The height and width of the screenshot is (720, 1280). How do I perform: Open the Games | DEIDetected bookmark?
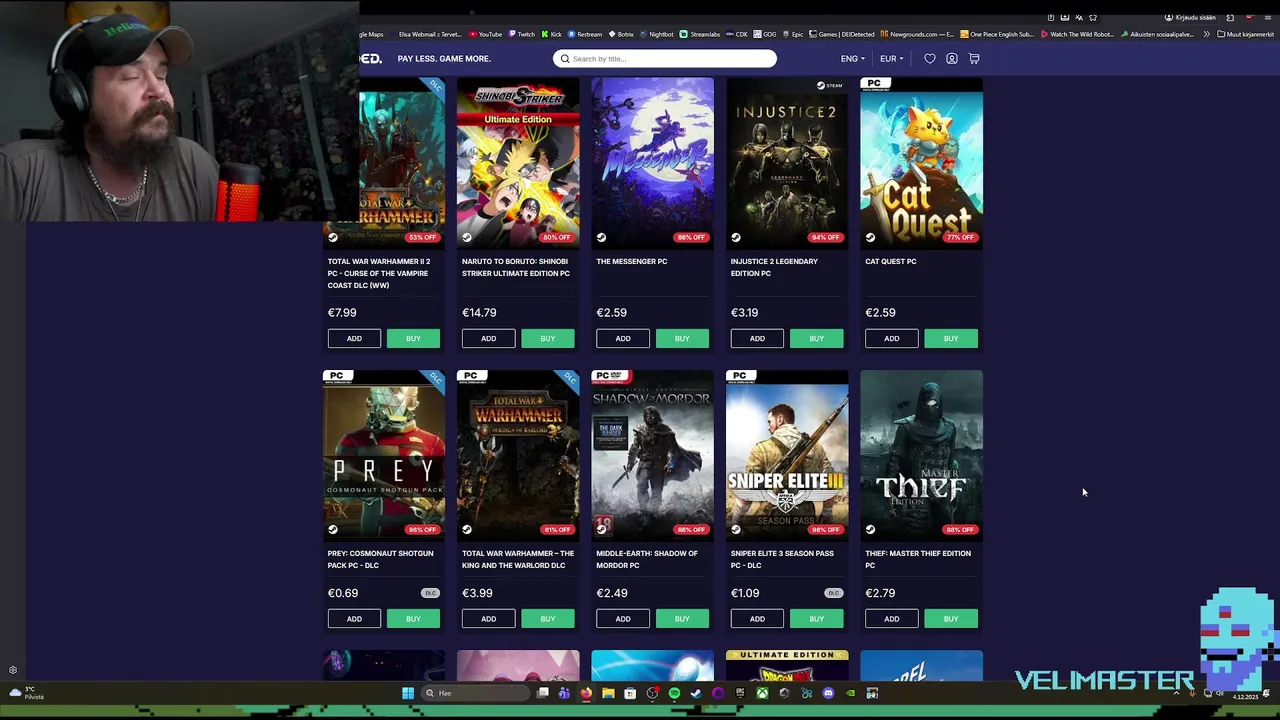[x=843, y=34]
